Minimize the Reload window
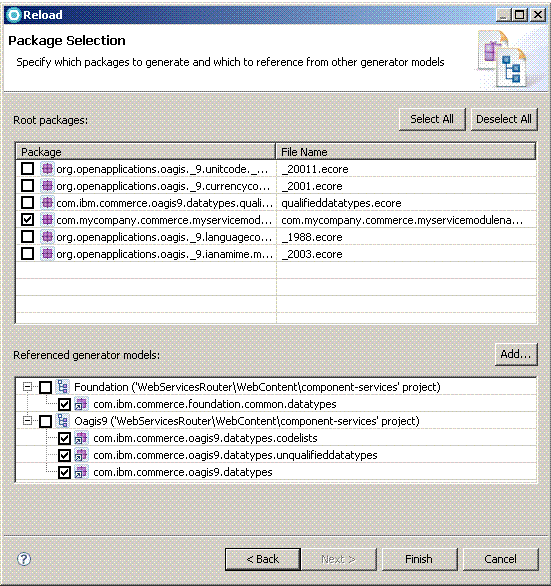Screen dimensions: 551x586 [x=504, y=15]
